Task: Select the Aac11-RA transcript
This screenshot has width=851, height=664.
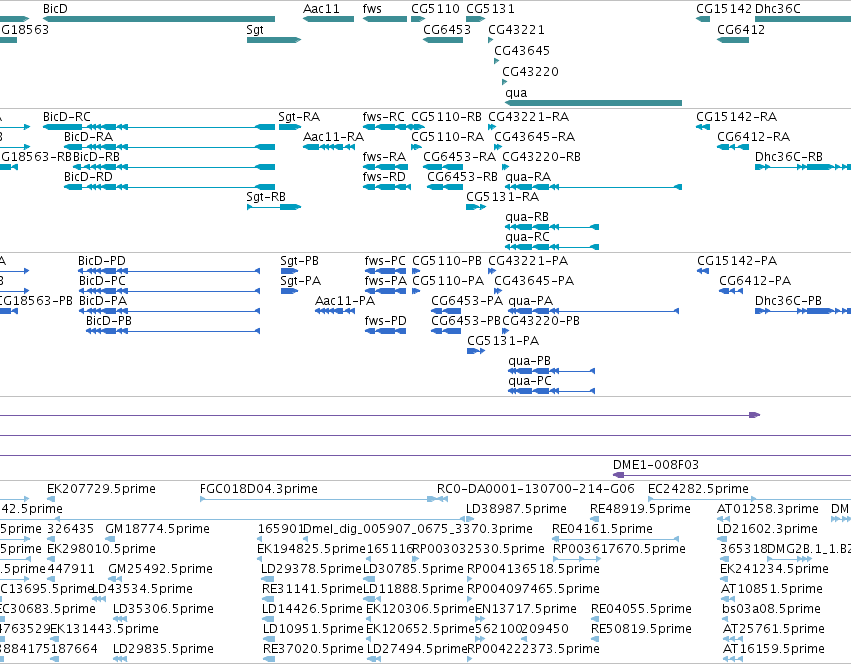Action: (x=328, y=147)
